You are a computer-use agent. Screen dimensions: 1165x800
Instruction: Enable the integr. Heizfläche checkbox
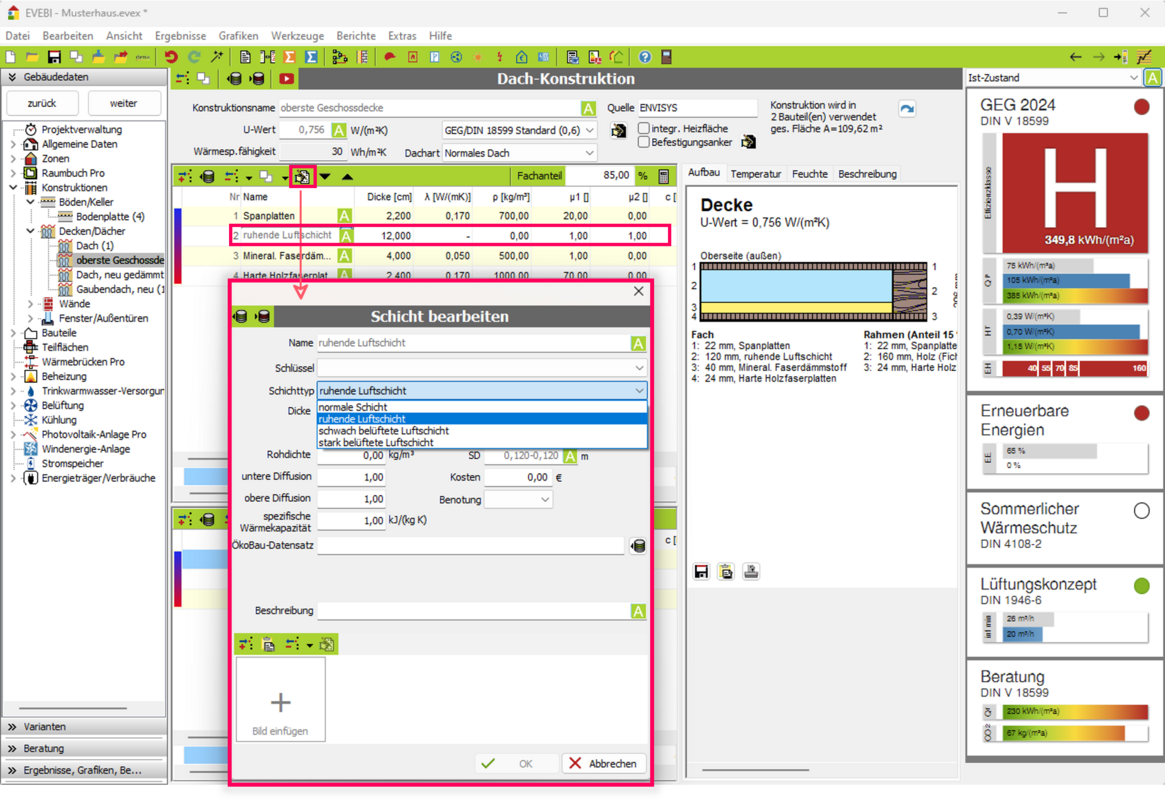click(x=644, y=129)
